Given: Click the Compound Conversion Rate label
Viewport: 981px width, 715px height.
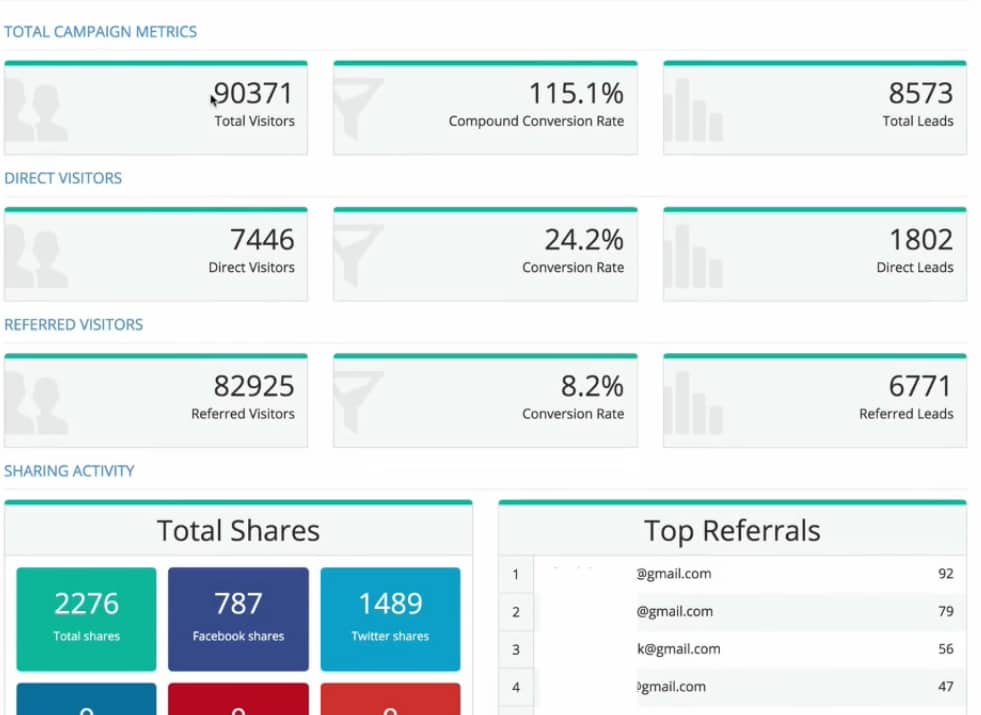Looking at the screenshot, I should coord(536,121).
